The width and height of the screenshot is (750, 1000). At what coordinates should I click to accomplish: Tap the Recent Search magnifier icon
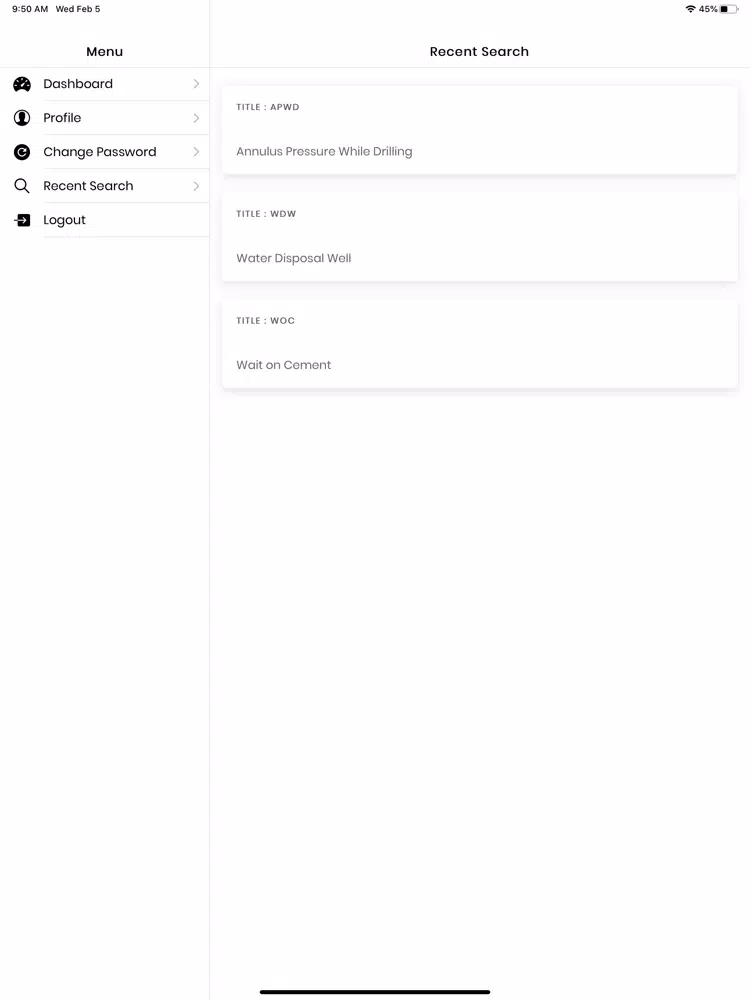[x=22, y=186]
